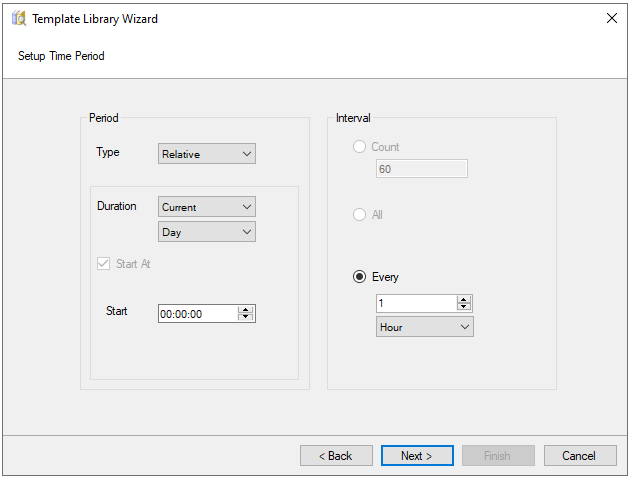Click the Count field containing 60
632x480 pixels.
(x=422, y=168)
